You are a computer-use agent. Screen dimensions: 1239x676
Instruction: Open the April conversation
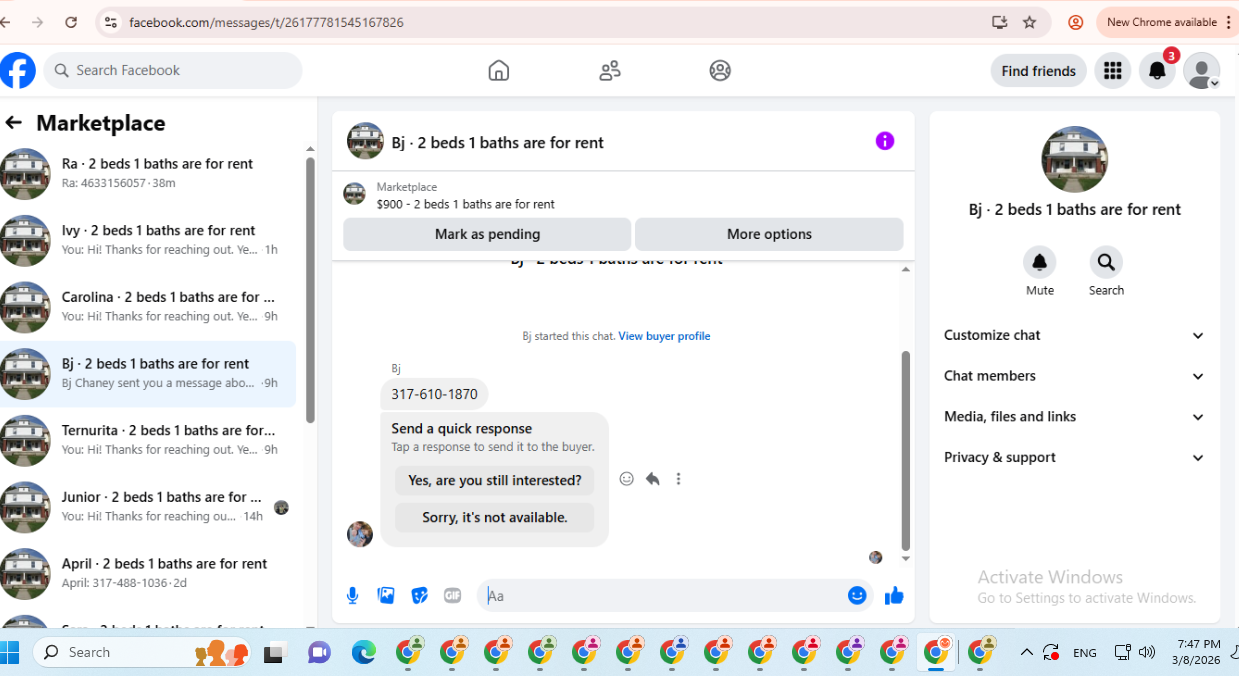pyautogui.click(x=148, y=573)
